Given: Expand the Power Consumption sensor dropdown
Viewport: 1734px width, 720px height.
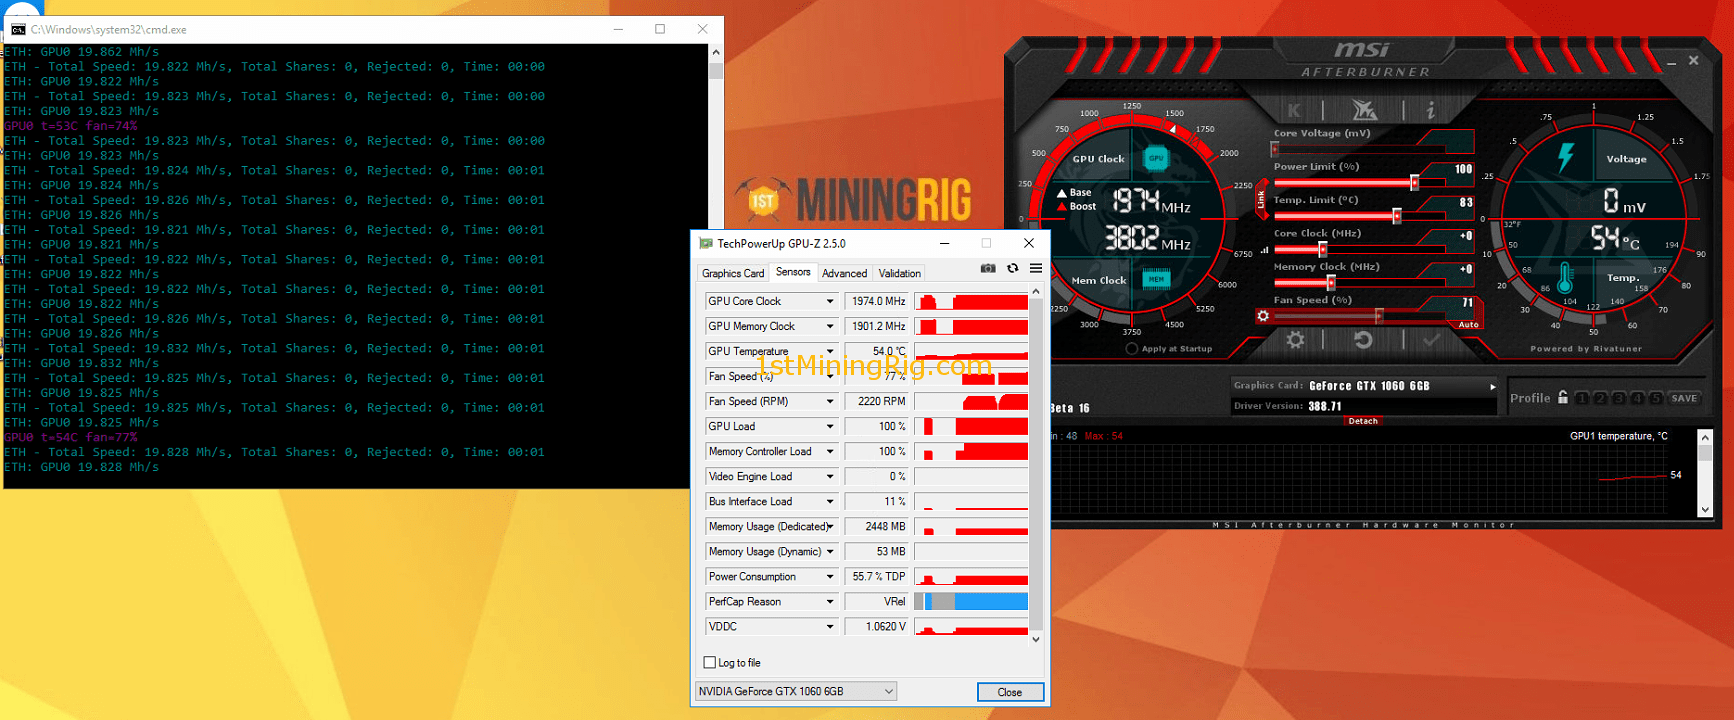Looking at the screenshot, I should coord(829,576).
